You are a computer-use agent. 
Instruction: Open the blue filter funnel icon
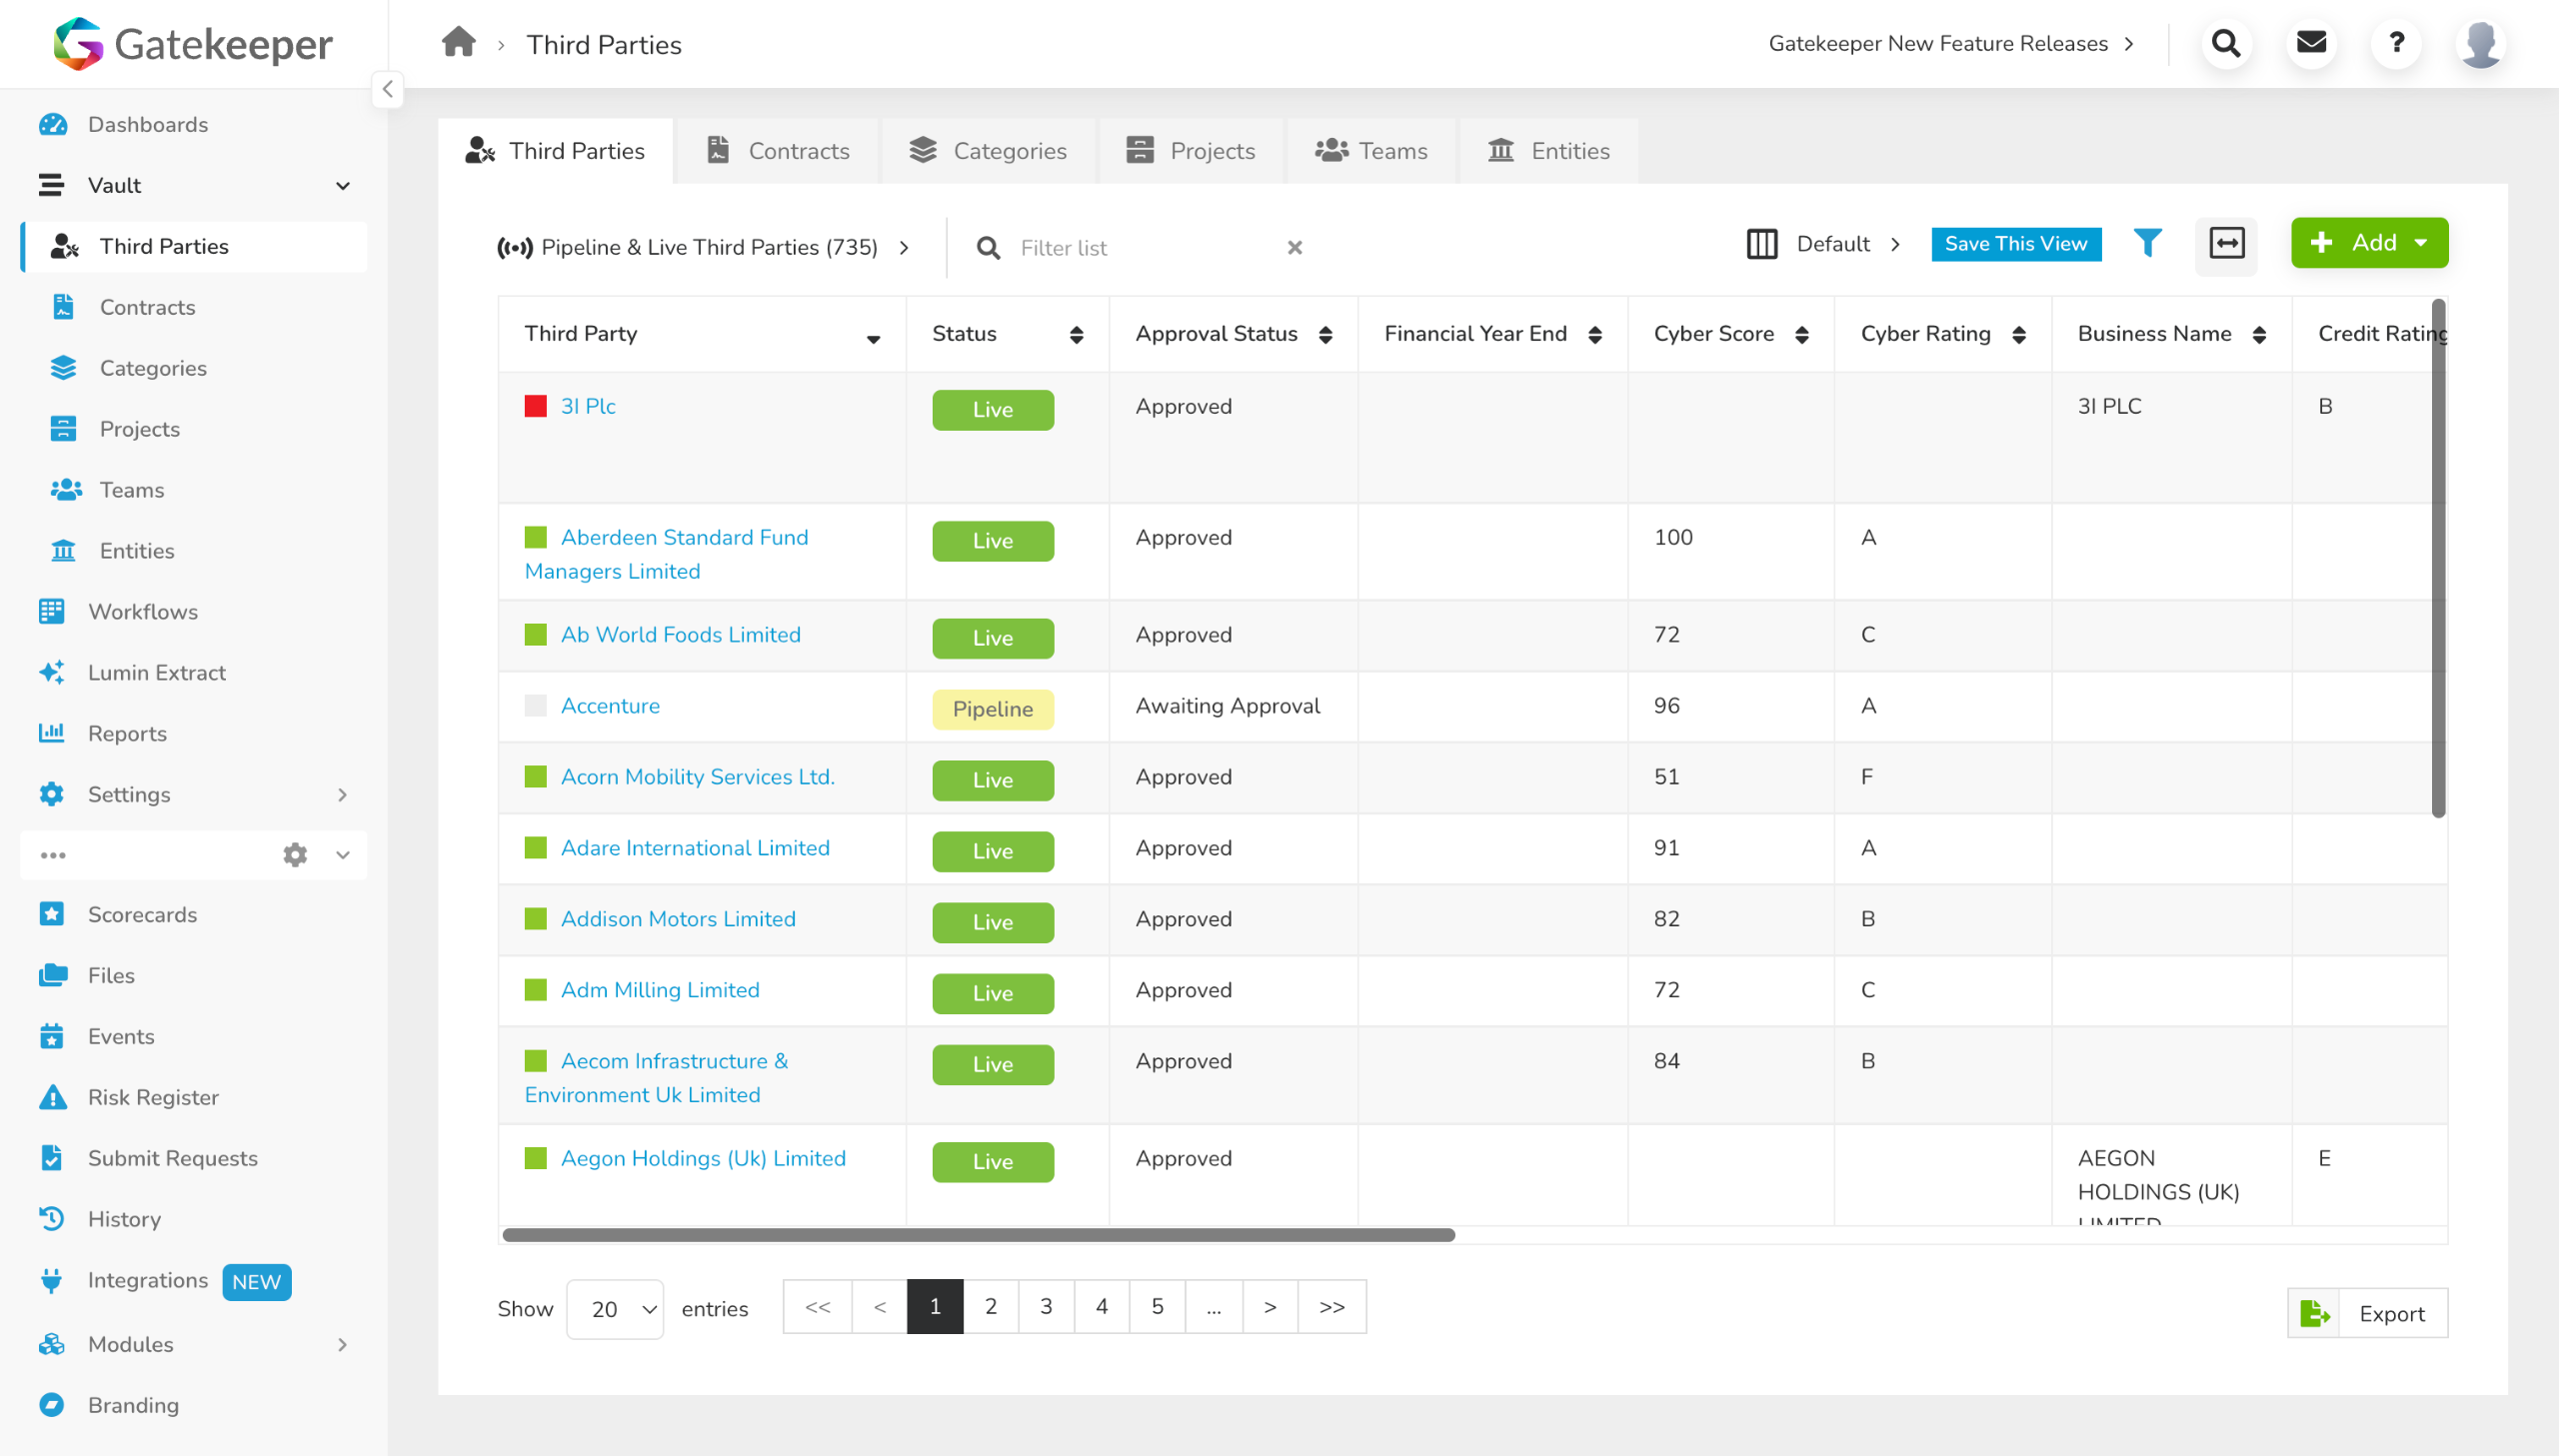[x=2147, y=243]
